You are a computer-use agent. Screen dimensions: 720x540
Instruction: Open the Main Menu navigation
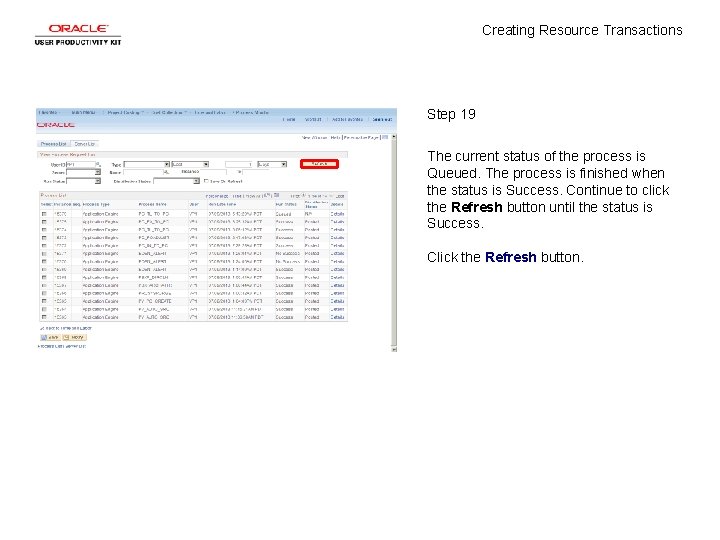click(83, 112)
